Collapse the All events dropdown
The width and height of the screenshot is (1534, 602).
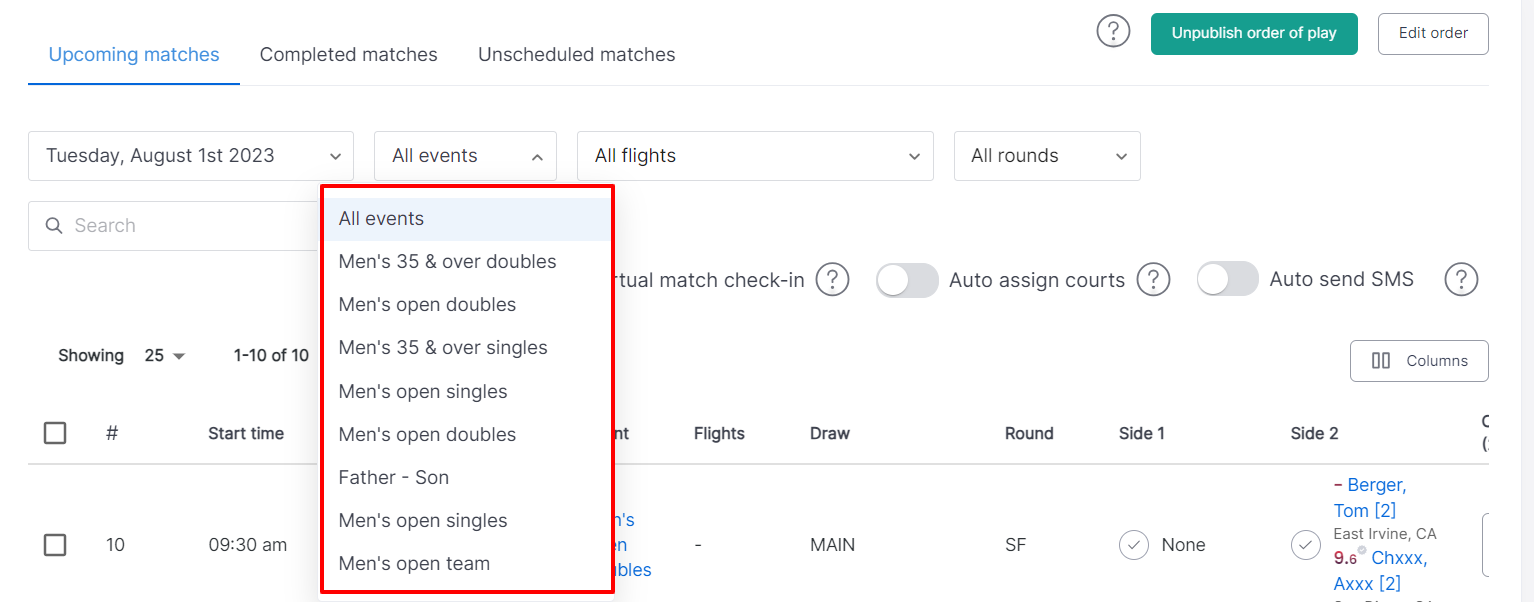click(x=465, y=156)
